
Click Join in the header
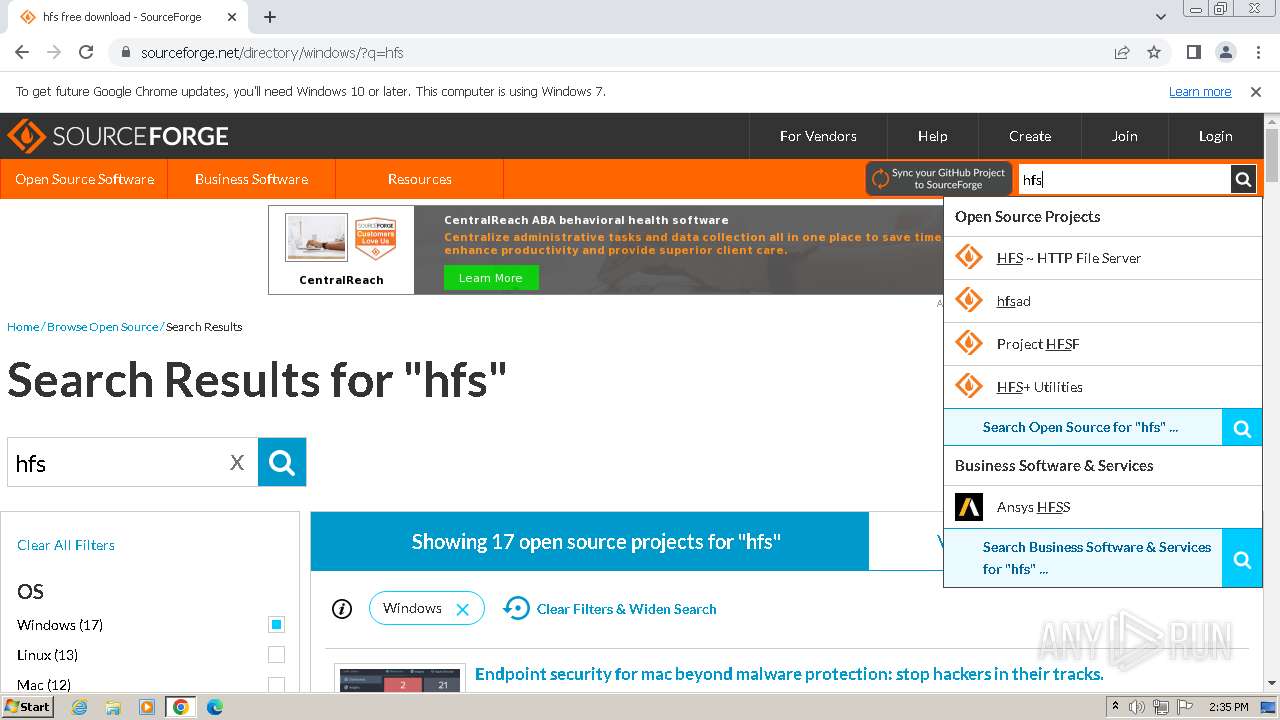point(1124,136)
